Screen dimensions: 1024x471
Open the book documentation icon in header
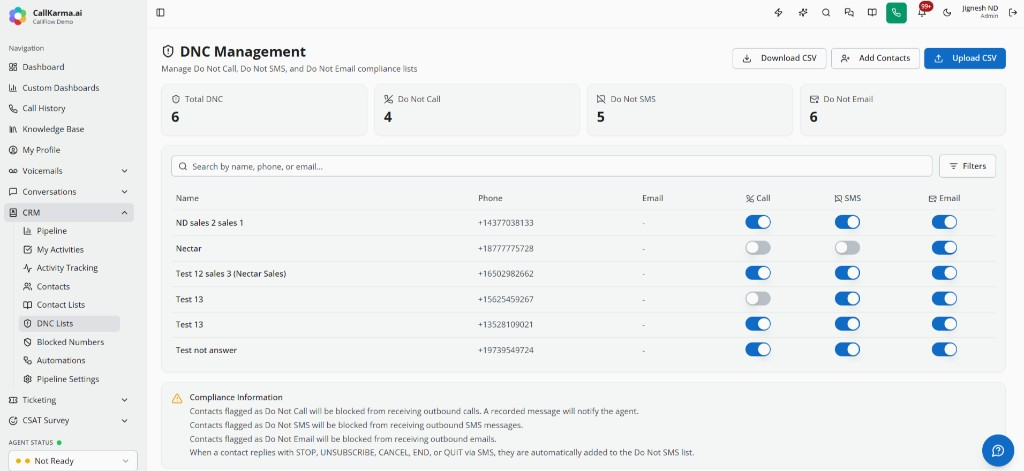pos(872,12)
